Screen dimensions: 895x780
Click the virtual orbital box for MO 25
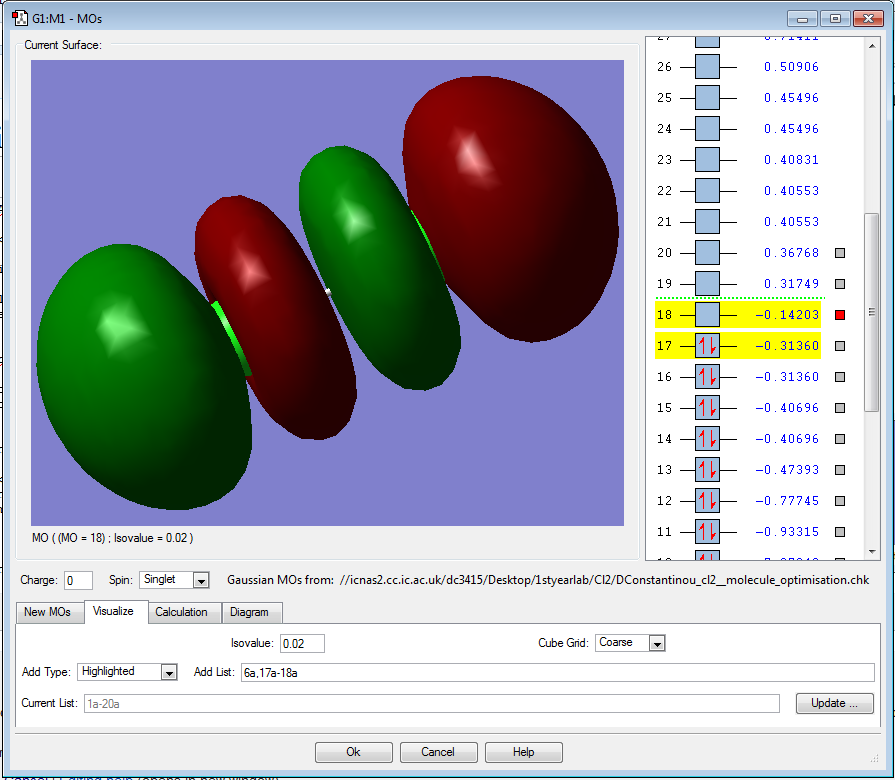coord(707,98)
